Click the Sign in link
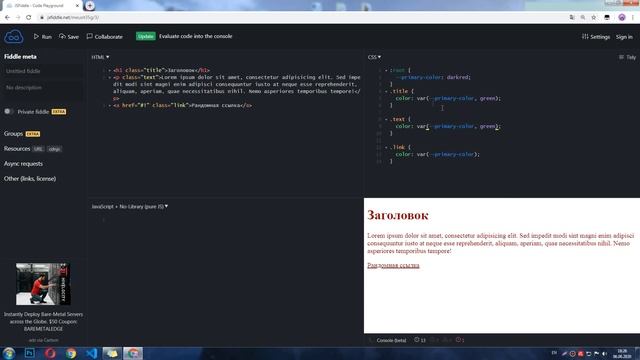The height and width of the screenshot is (360, 640). click(x=624, y=37)
